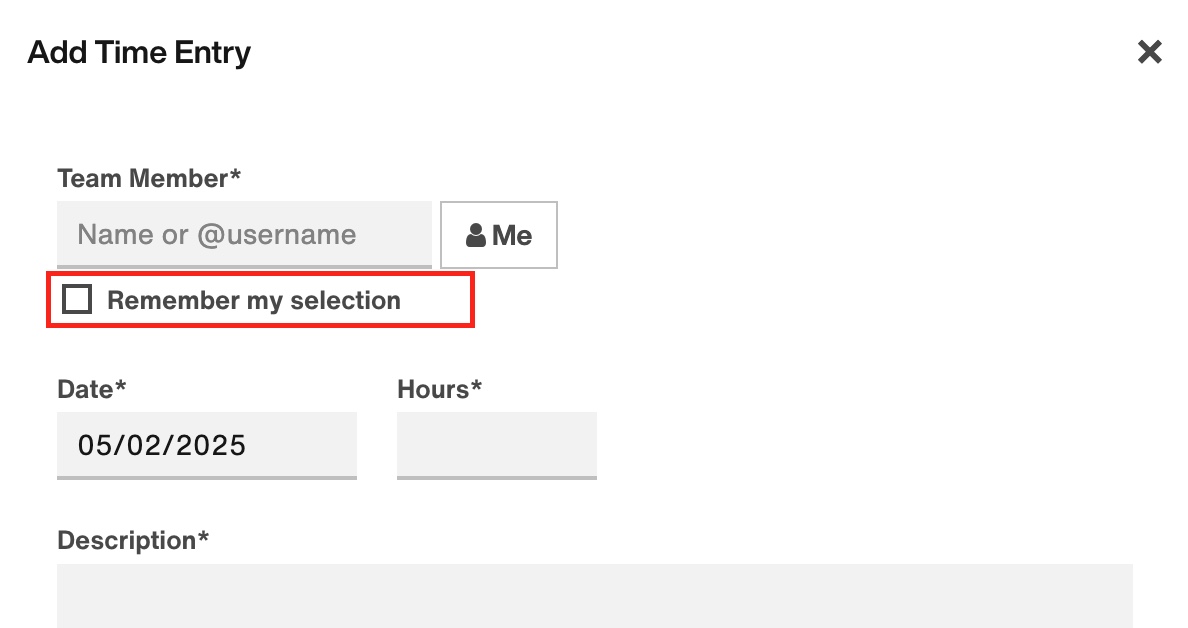Screen dimensions: 1188x628
Task: Open the Date field showing 05/02/2025
Action: pyautogui.click(x=207, y=445)
